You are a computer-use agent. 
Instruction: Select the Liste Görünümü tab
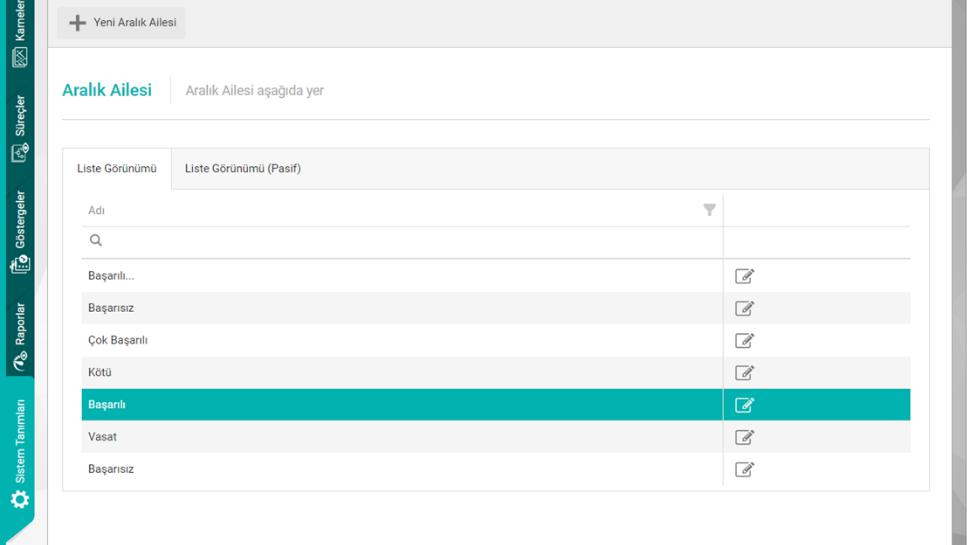click(x=117, y=168)
